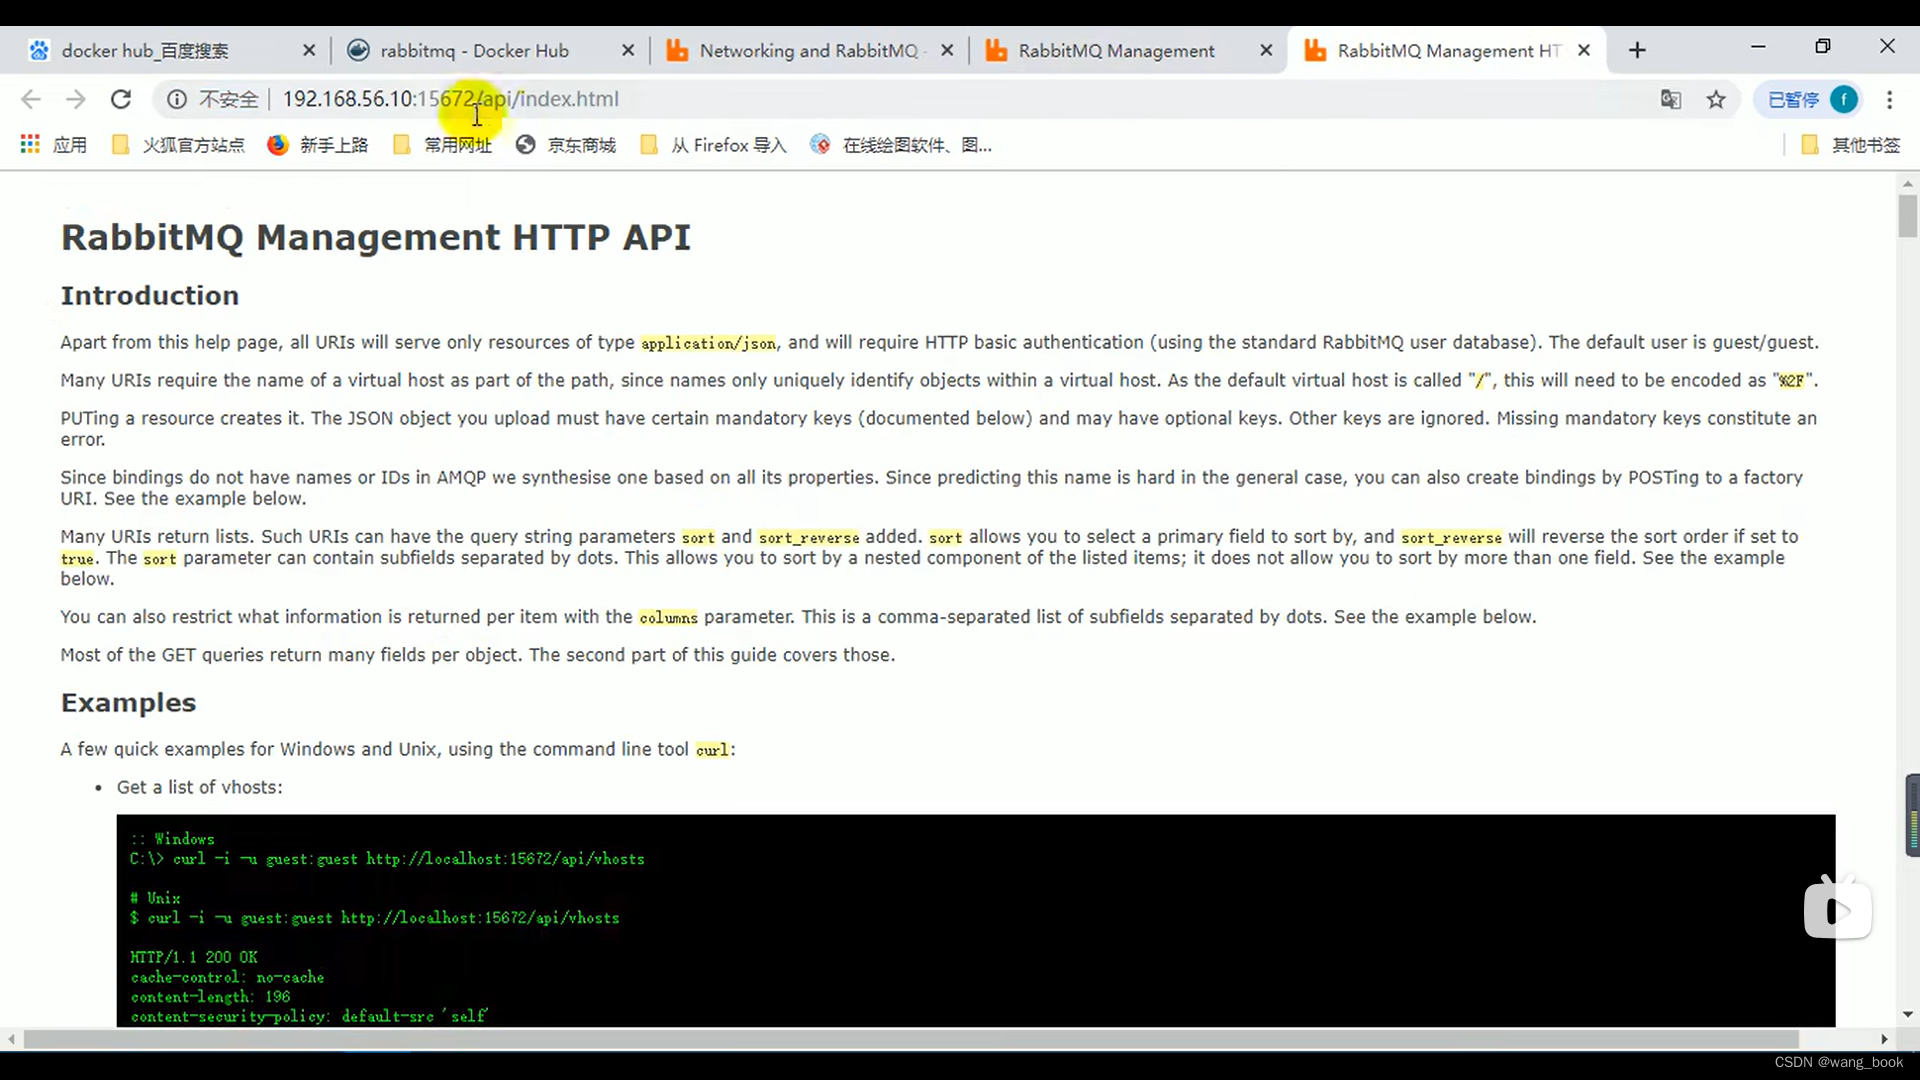Restore down the browser window

pyautogui.click(x=1823, y=47)
